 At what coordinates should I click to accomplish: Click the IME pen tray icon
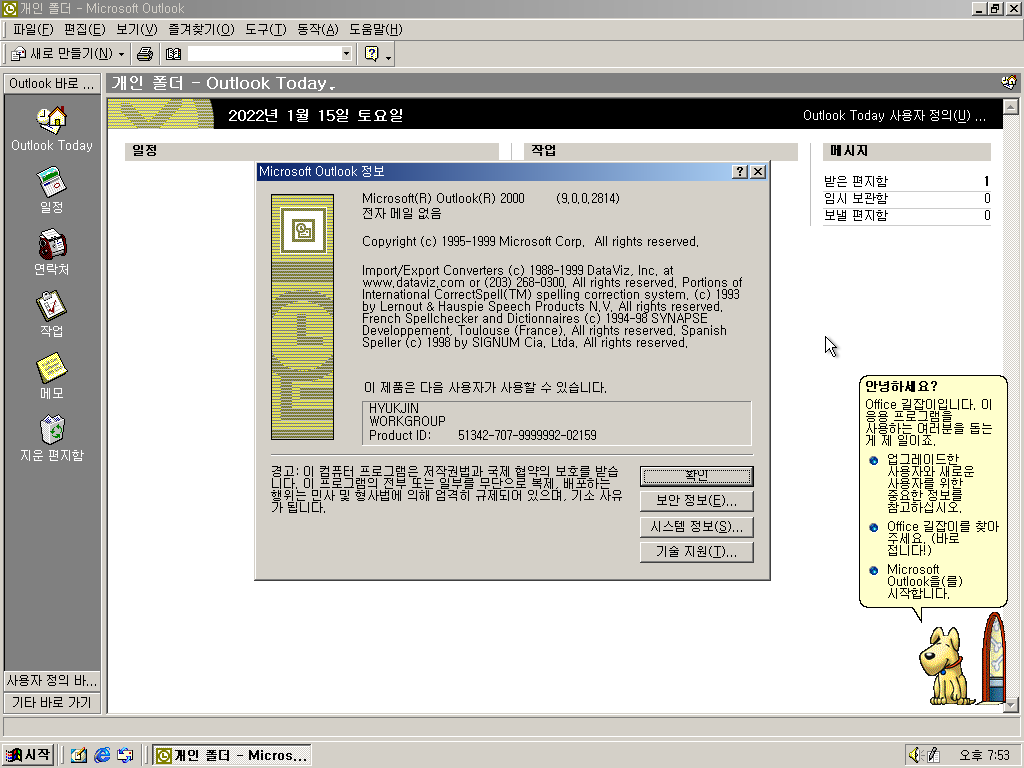[933, 756]
